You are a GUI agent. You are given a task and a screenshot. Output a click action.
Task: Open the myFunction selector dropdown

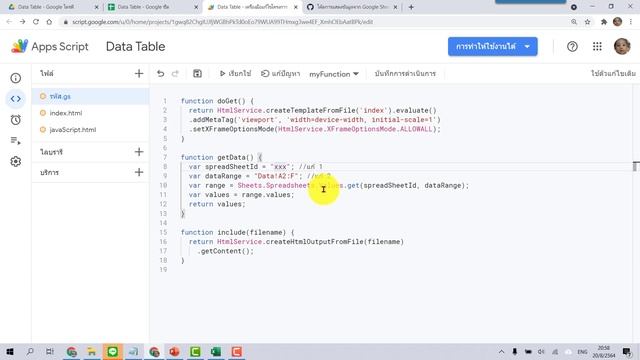click(334, 74)
